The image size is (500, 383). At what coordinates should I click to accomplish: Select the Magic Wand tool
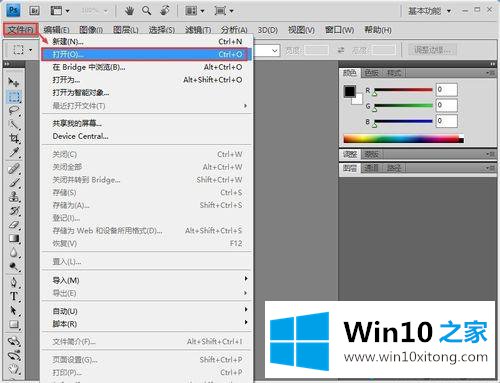click(14, 125)
